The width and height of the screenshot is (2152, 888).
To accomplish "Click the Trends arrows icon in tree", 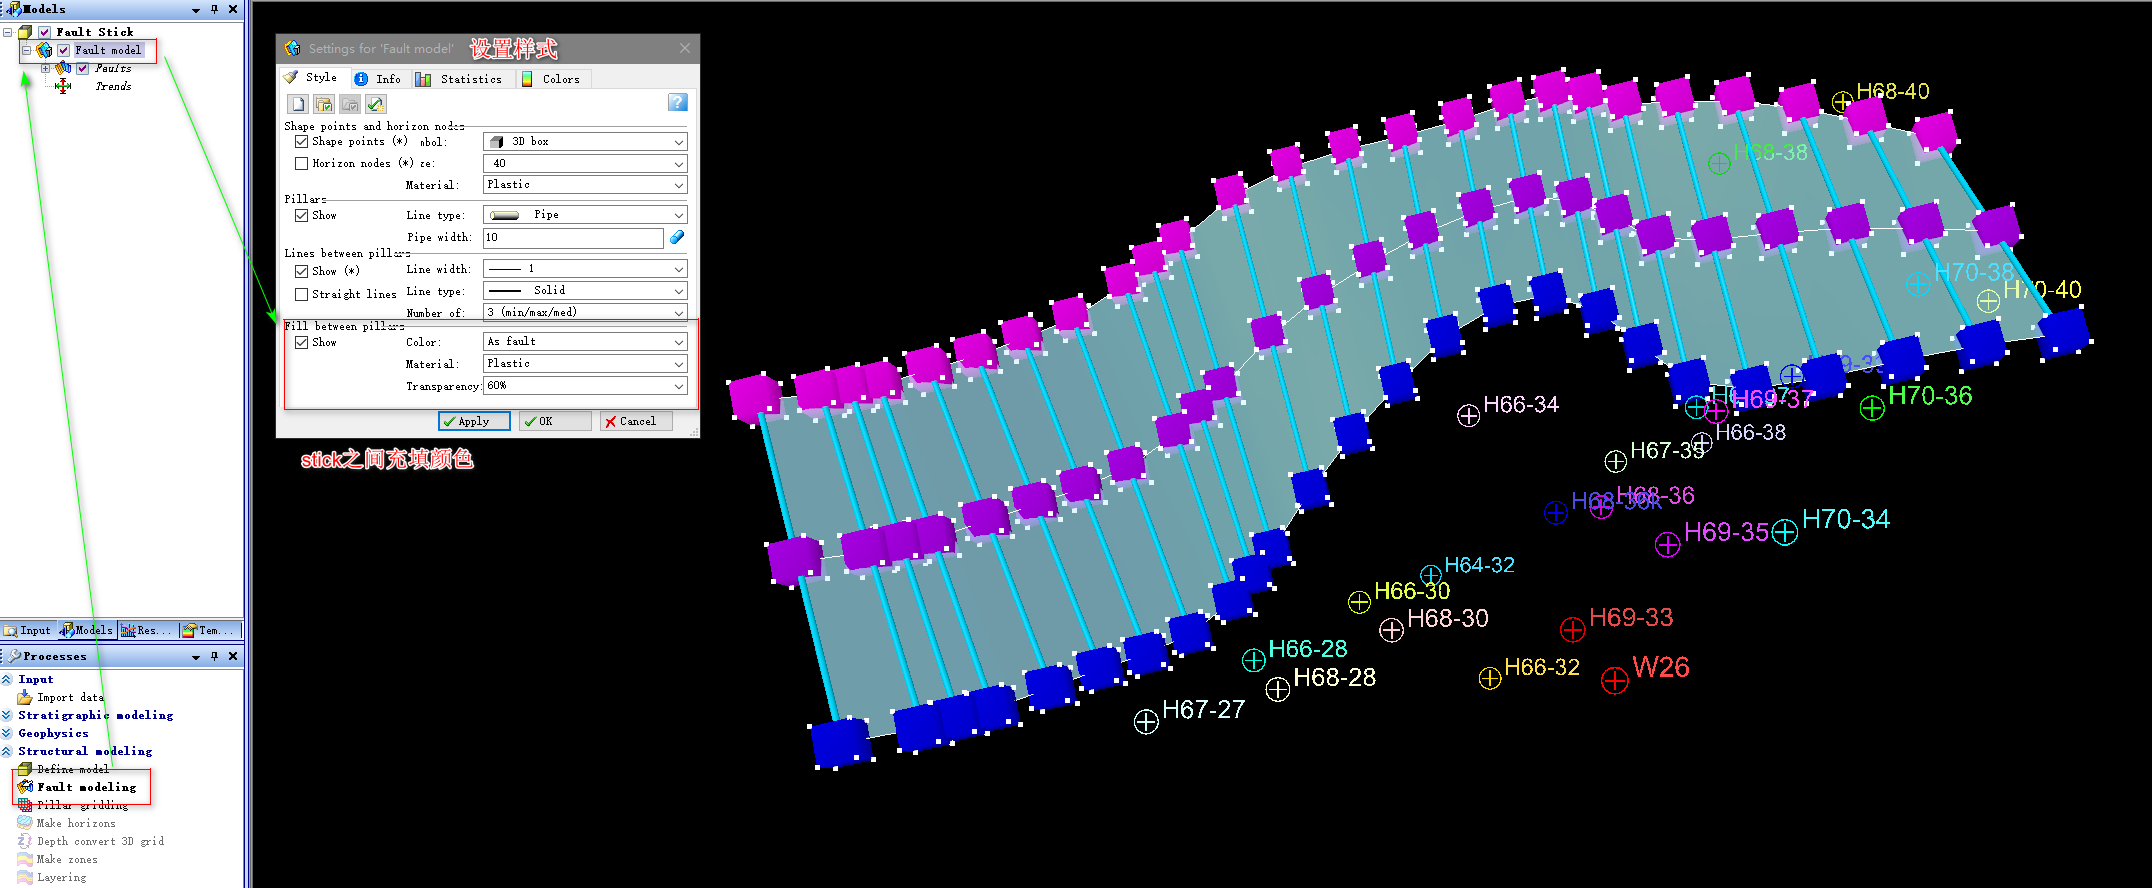I will pyautogui.click(x=63, y=86).
